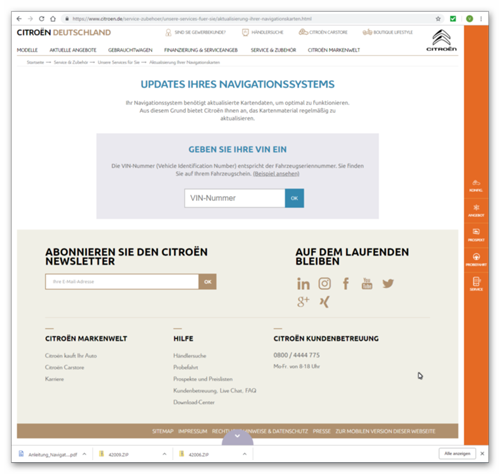Open Zur mobilen Version dieser Webseite link
Viewport: 500px width, 474px height.
[385, 431]
